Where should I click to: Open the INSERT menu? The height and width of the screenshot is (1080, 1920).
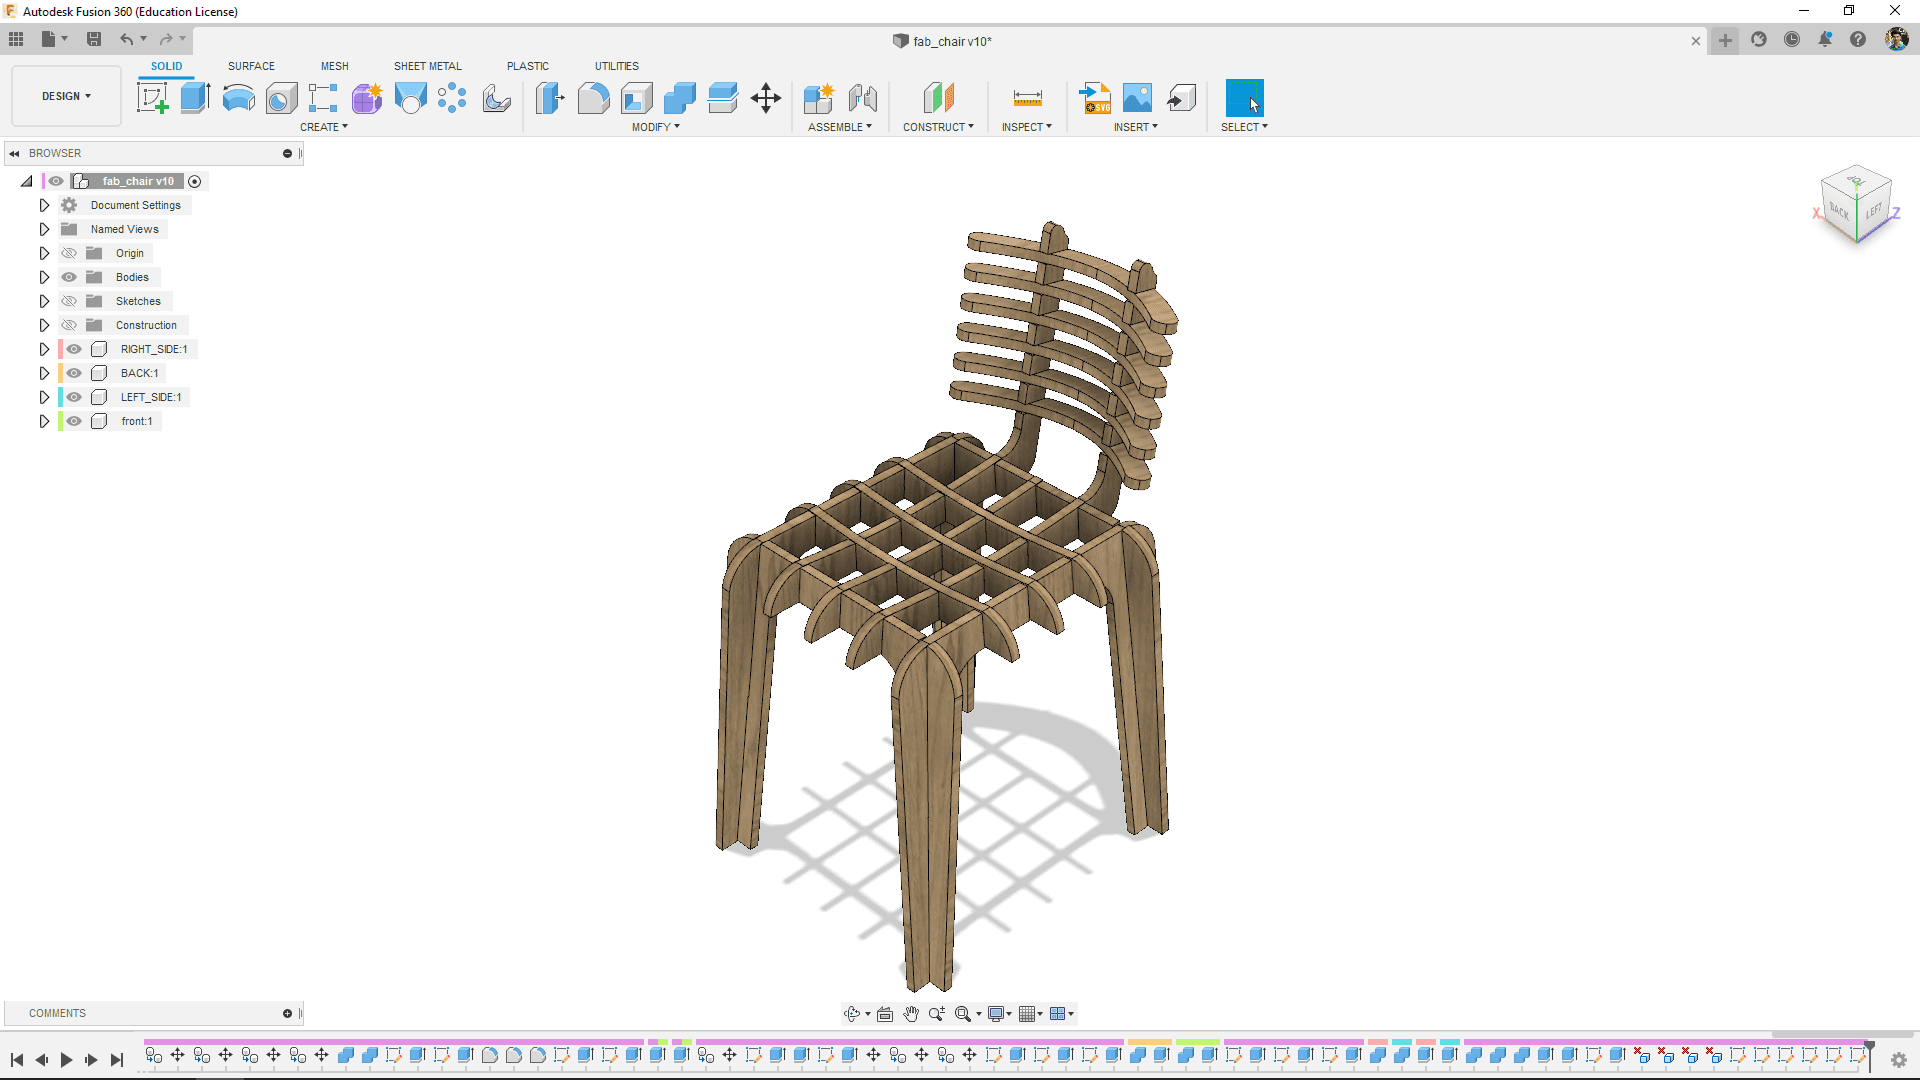(x=1136, y=127)
